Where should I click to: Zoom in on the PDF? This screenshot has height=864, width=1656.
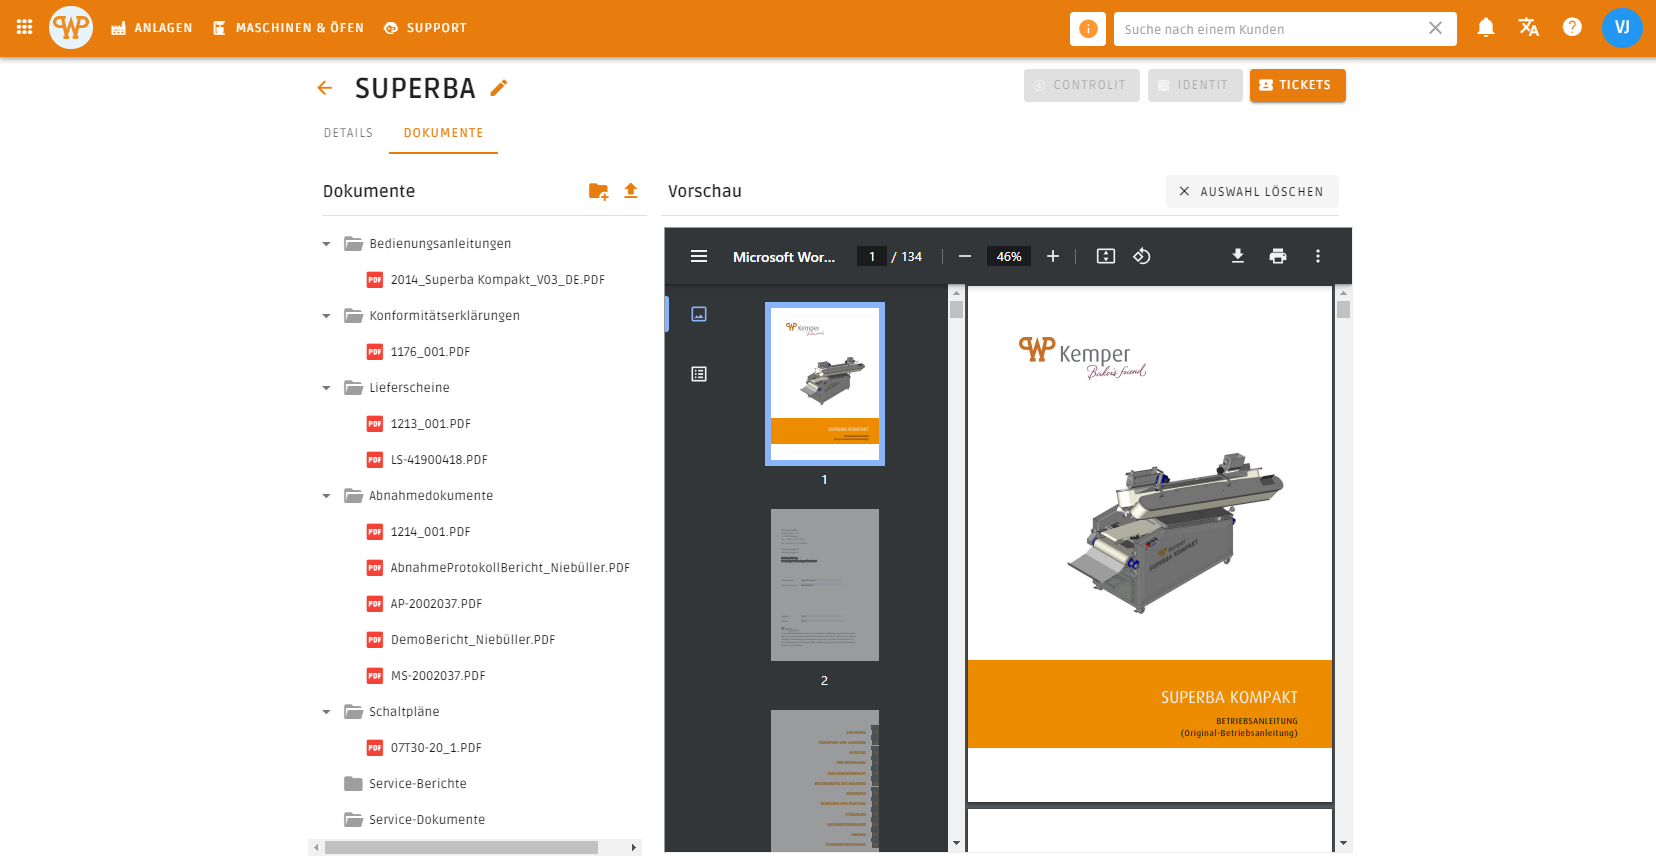(x=1053, y=256)
